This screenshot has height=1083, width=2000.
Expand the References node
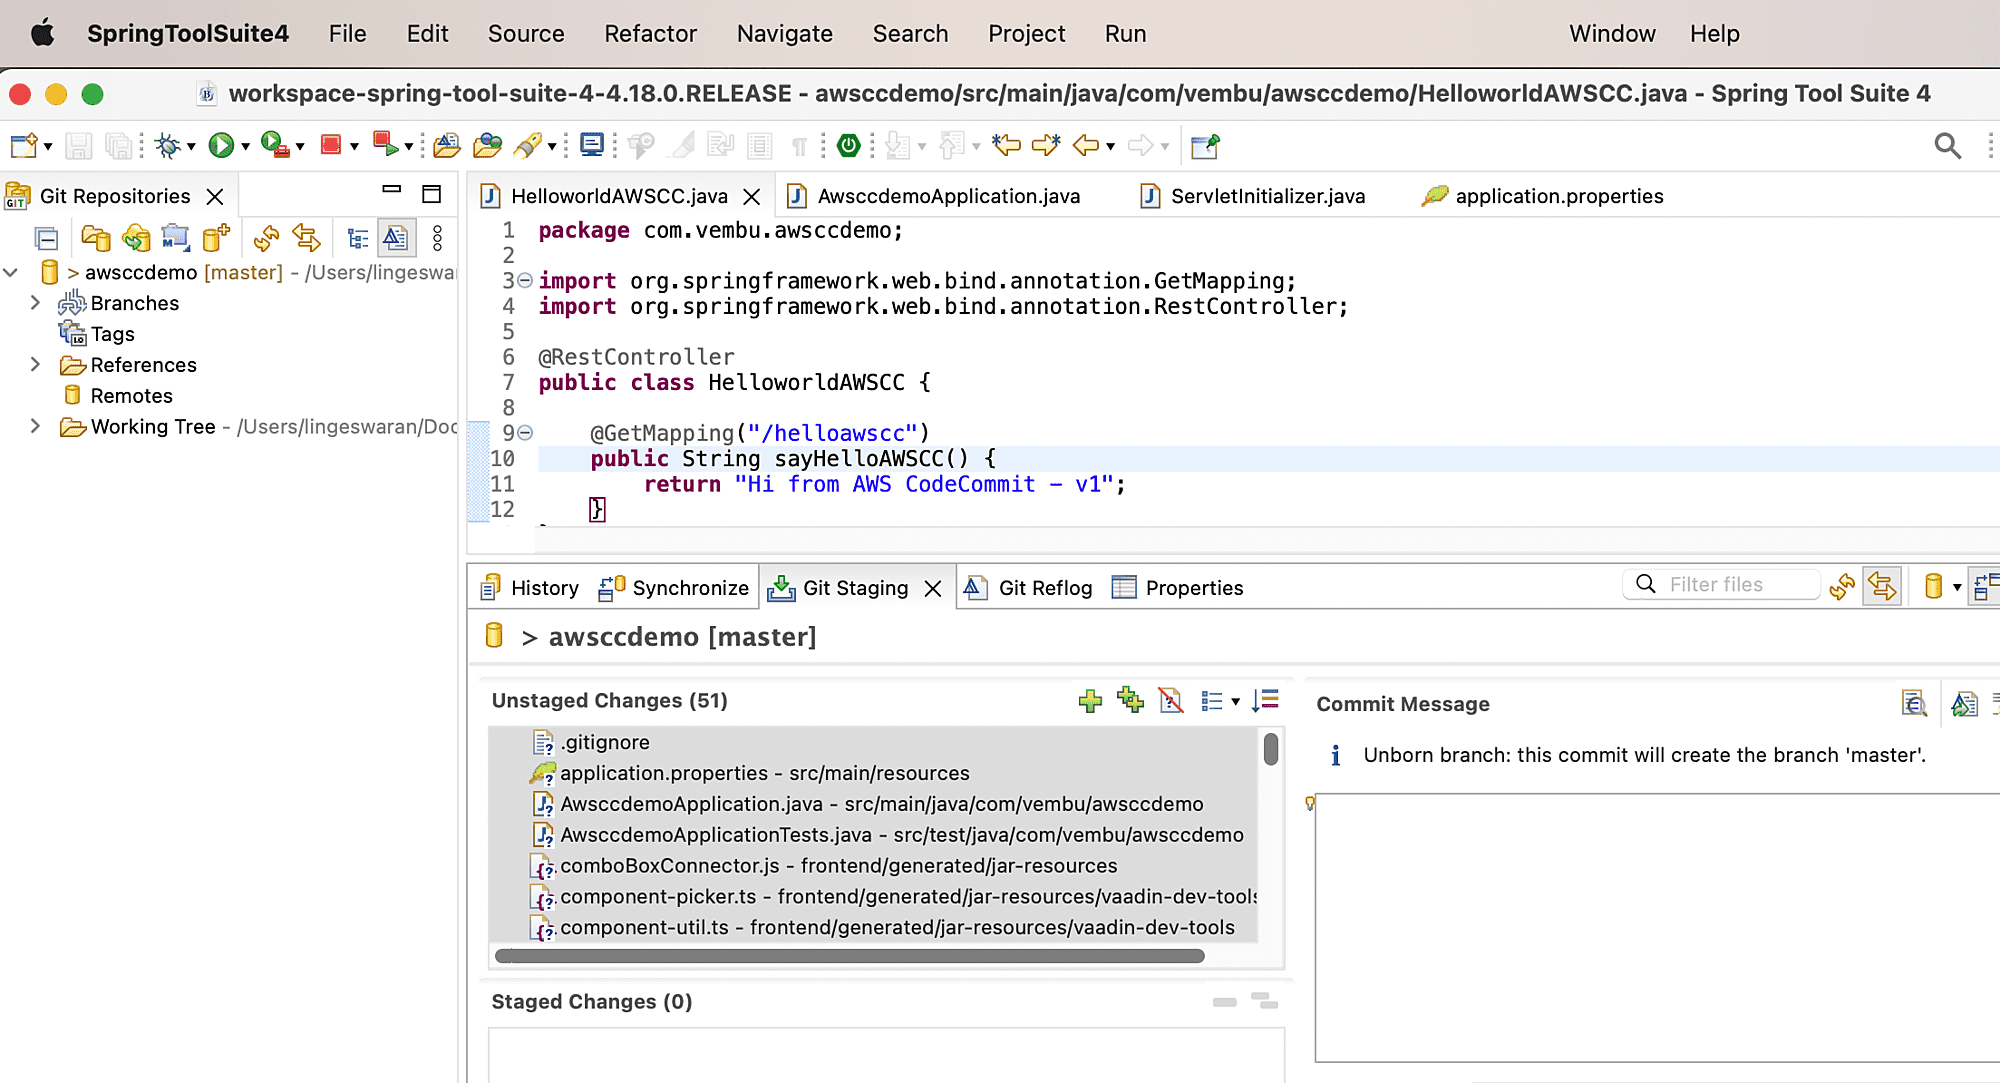click(35, 365)
